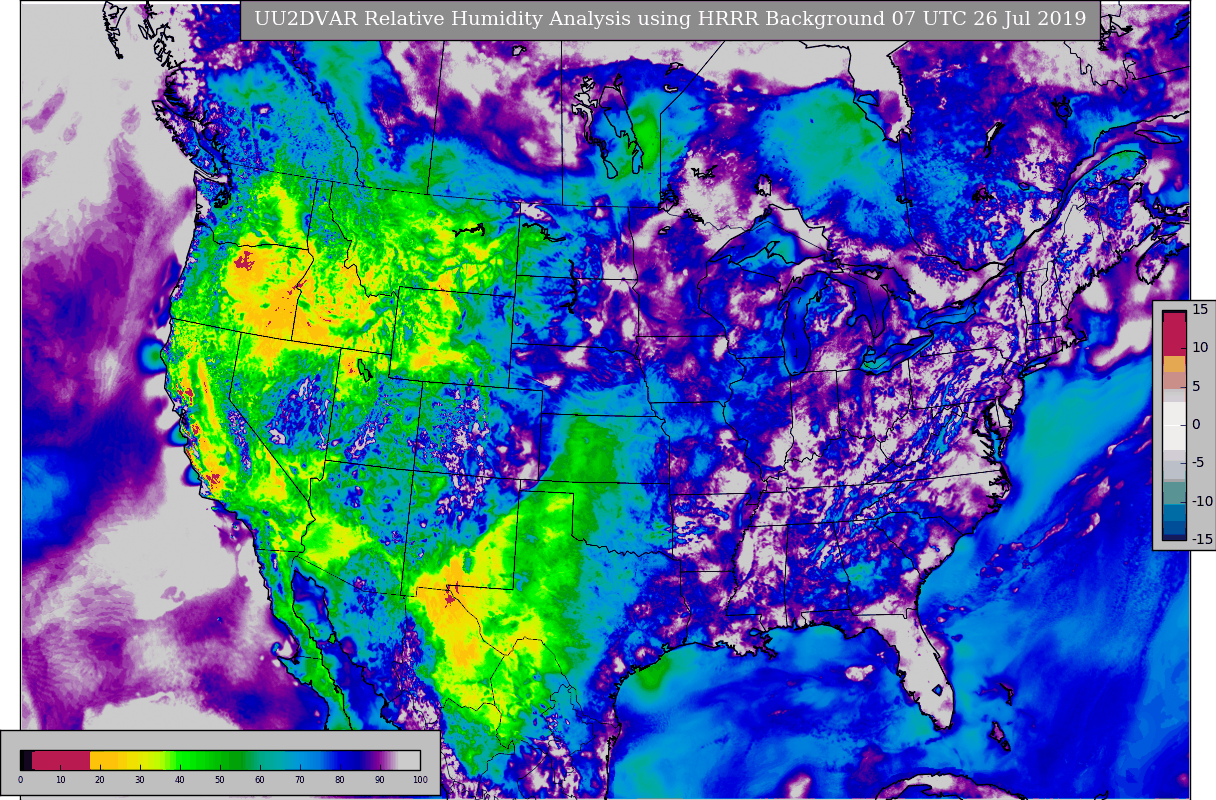Click the "20" label on the horizontal colorbar
This screenshot has height=800, width=1216.
(99, 780)
